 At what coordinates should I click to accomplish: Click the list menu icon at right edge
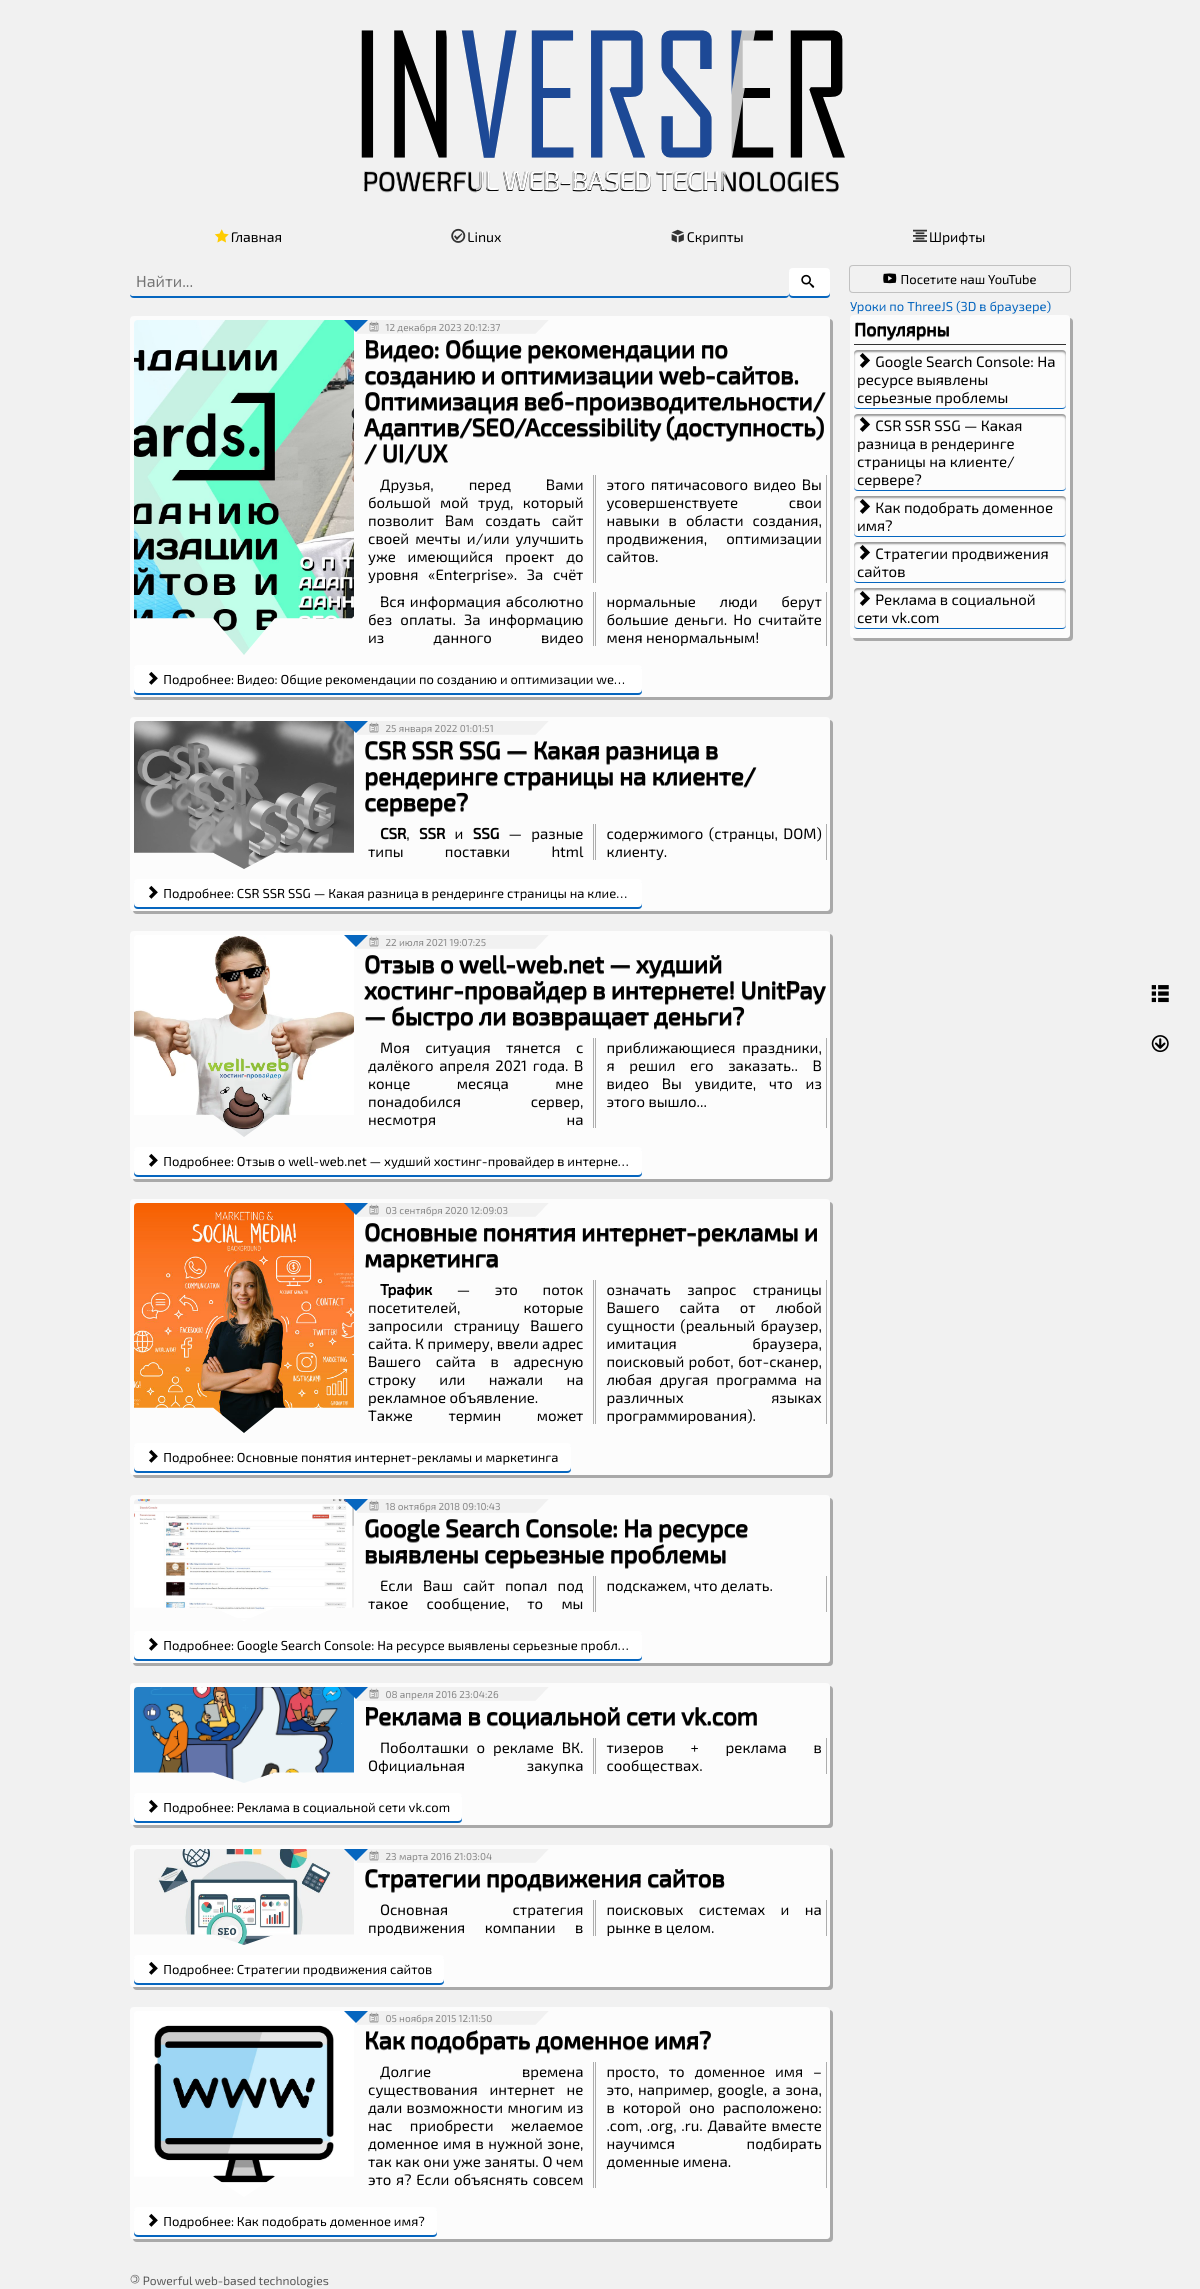coord(1160,993)
